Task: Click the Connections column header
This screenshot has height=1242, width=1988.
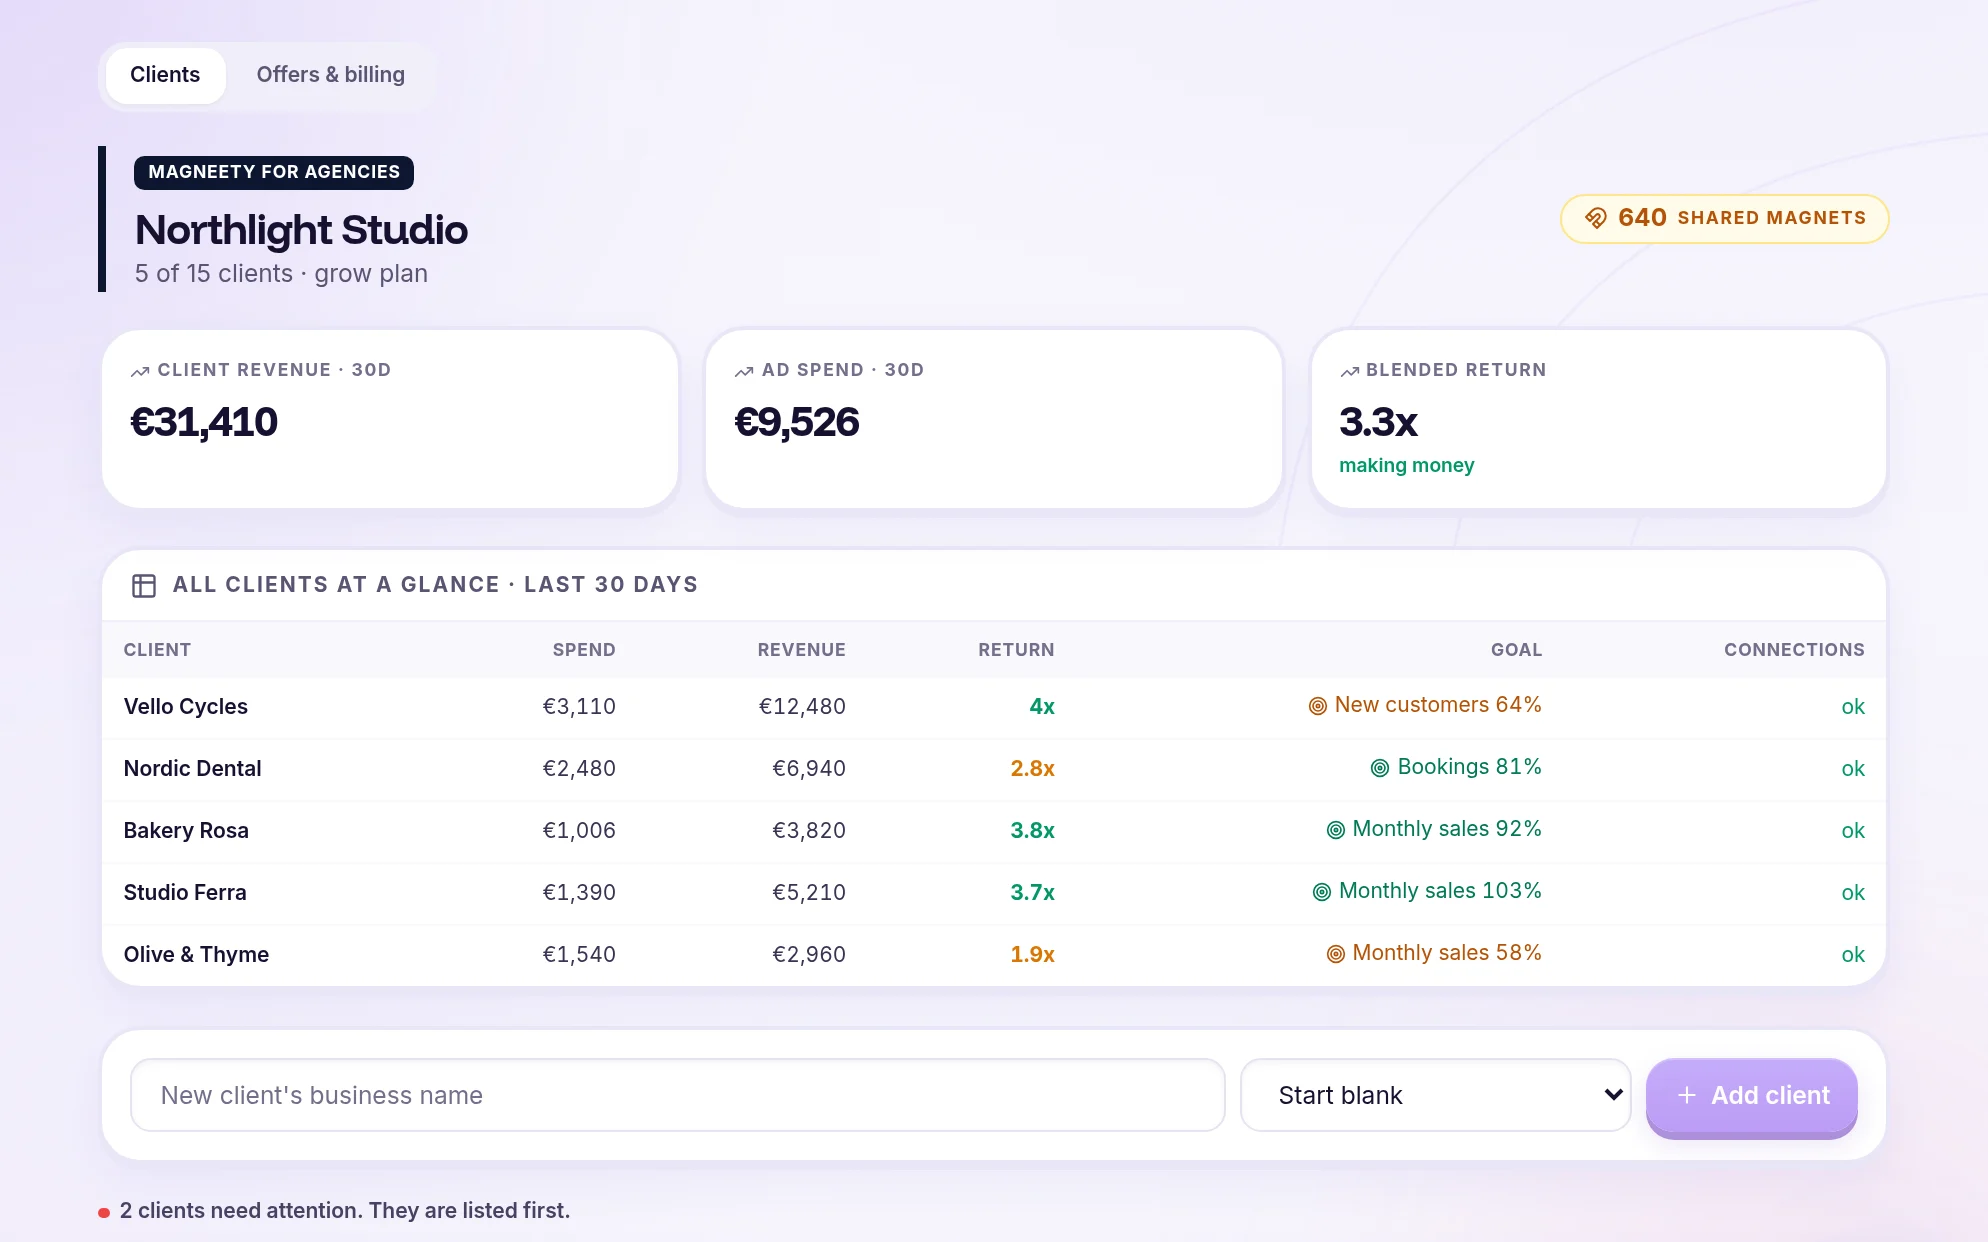Action: point(1794,650)
